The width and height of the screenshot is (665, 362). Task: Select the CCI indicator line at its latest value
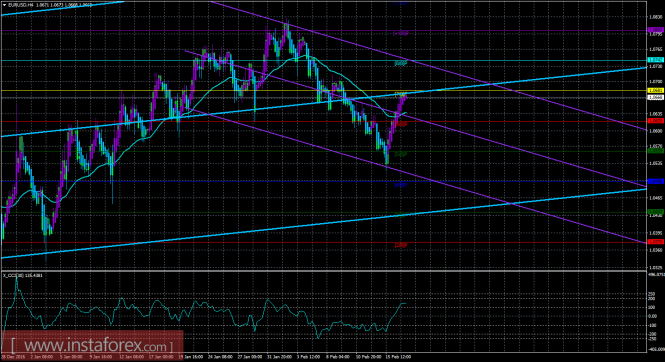coord(405,304)
